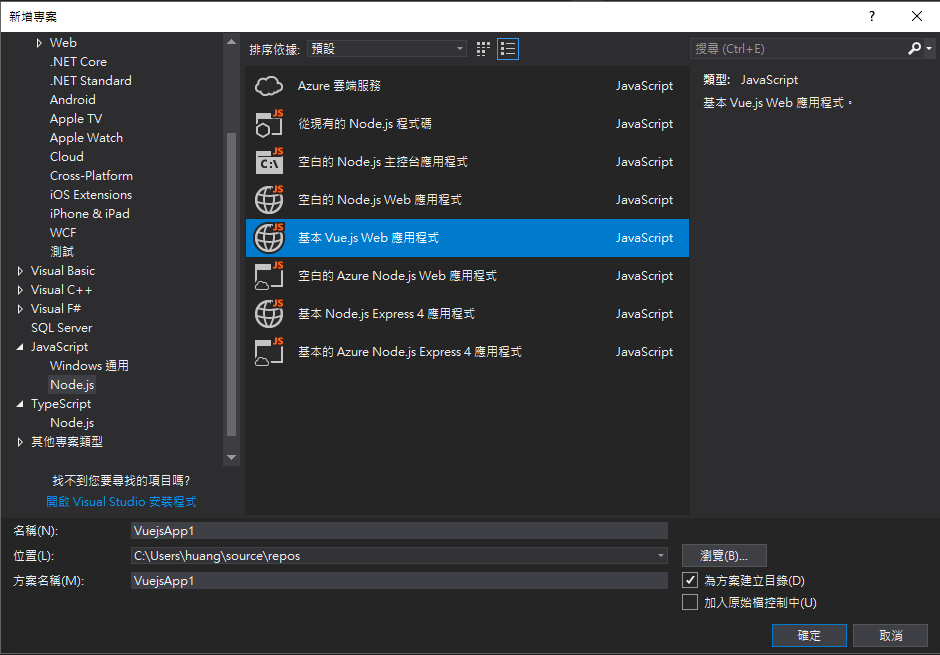
Task: Select iPhone & iPad category
Action: click(x=89, y=214)
